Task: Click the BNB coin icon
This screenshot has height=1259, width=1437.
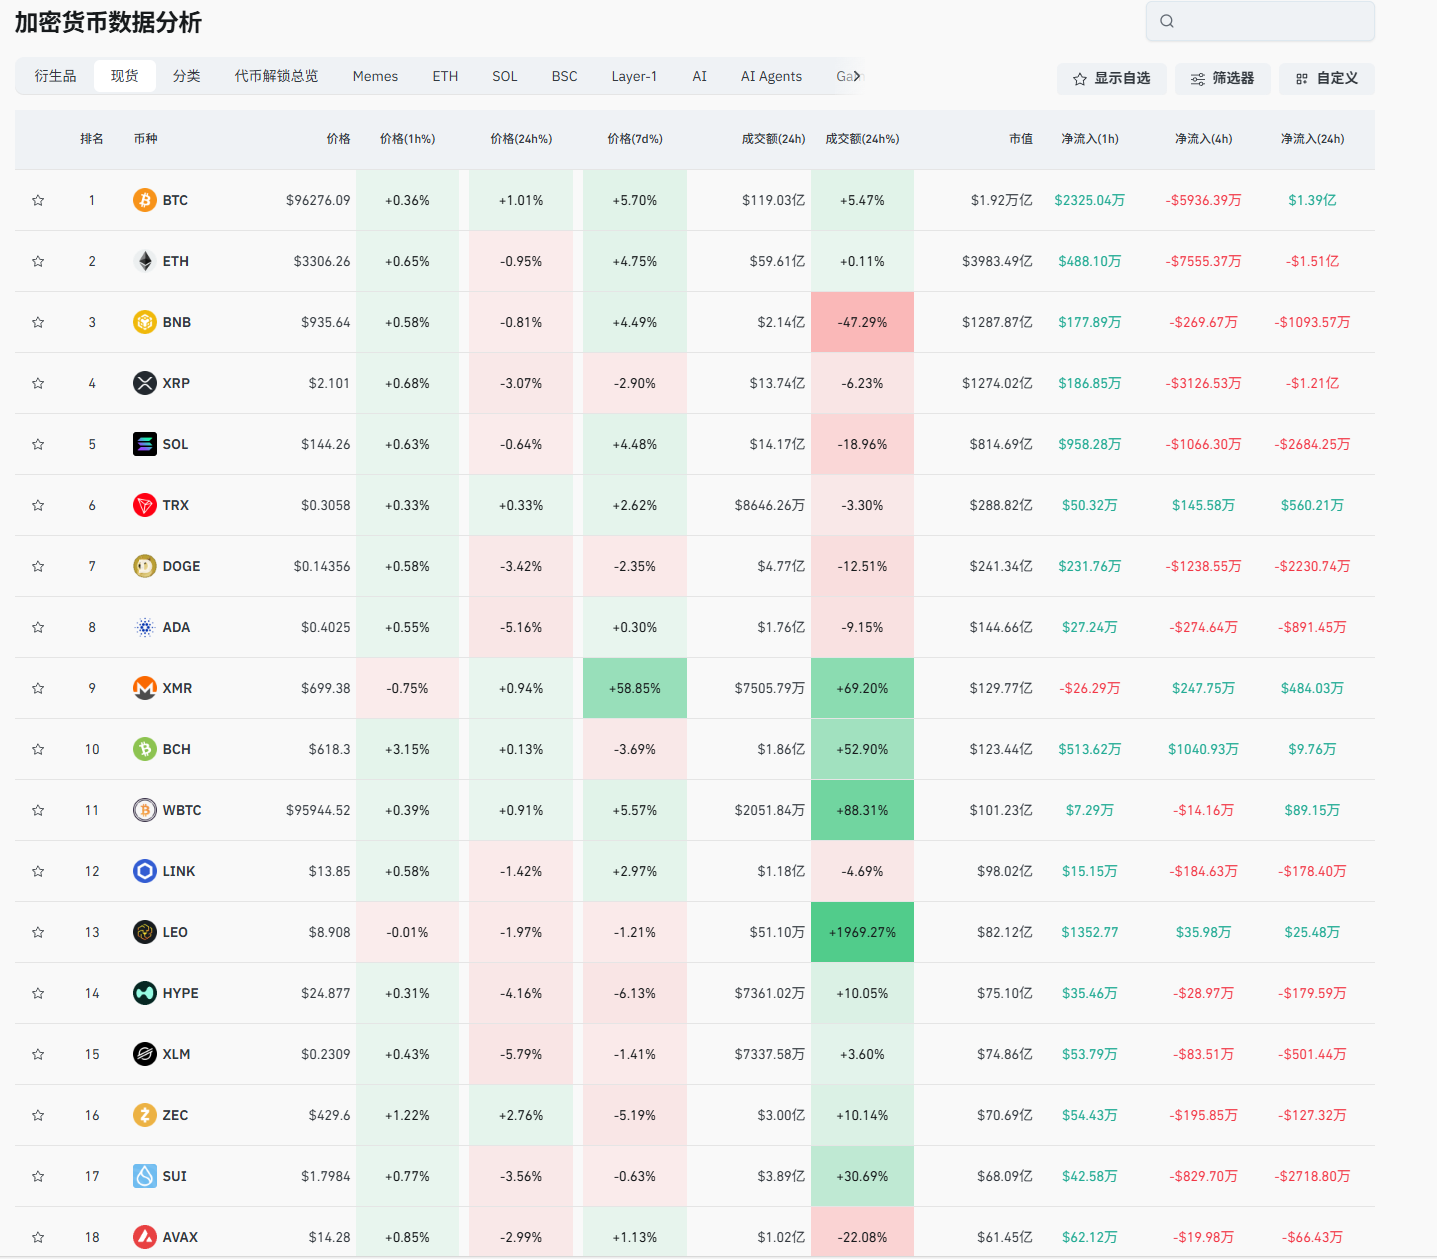Action: point(145,322)
